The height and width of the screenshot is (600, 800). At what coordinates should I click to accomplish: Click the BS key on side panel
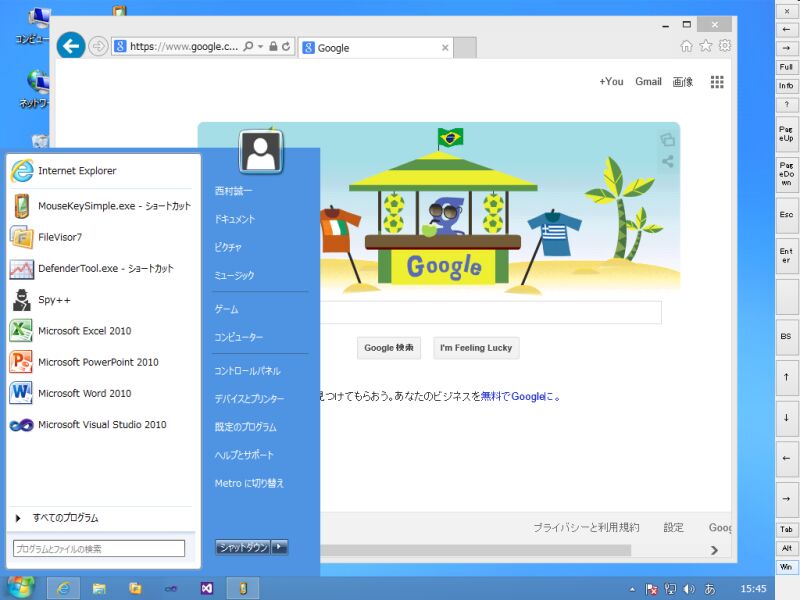coord(786,337)
